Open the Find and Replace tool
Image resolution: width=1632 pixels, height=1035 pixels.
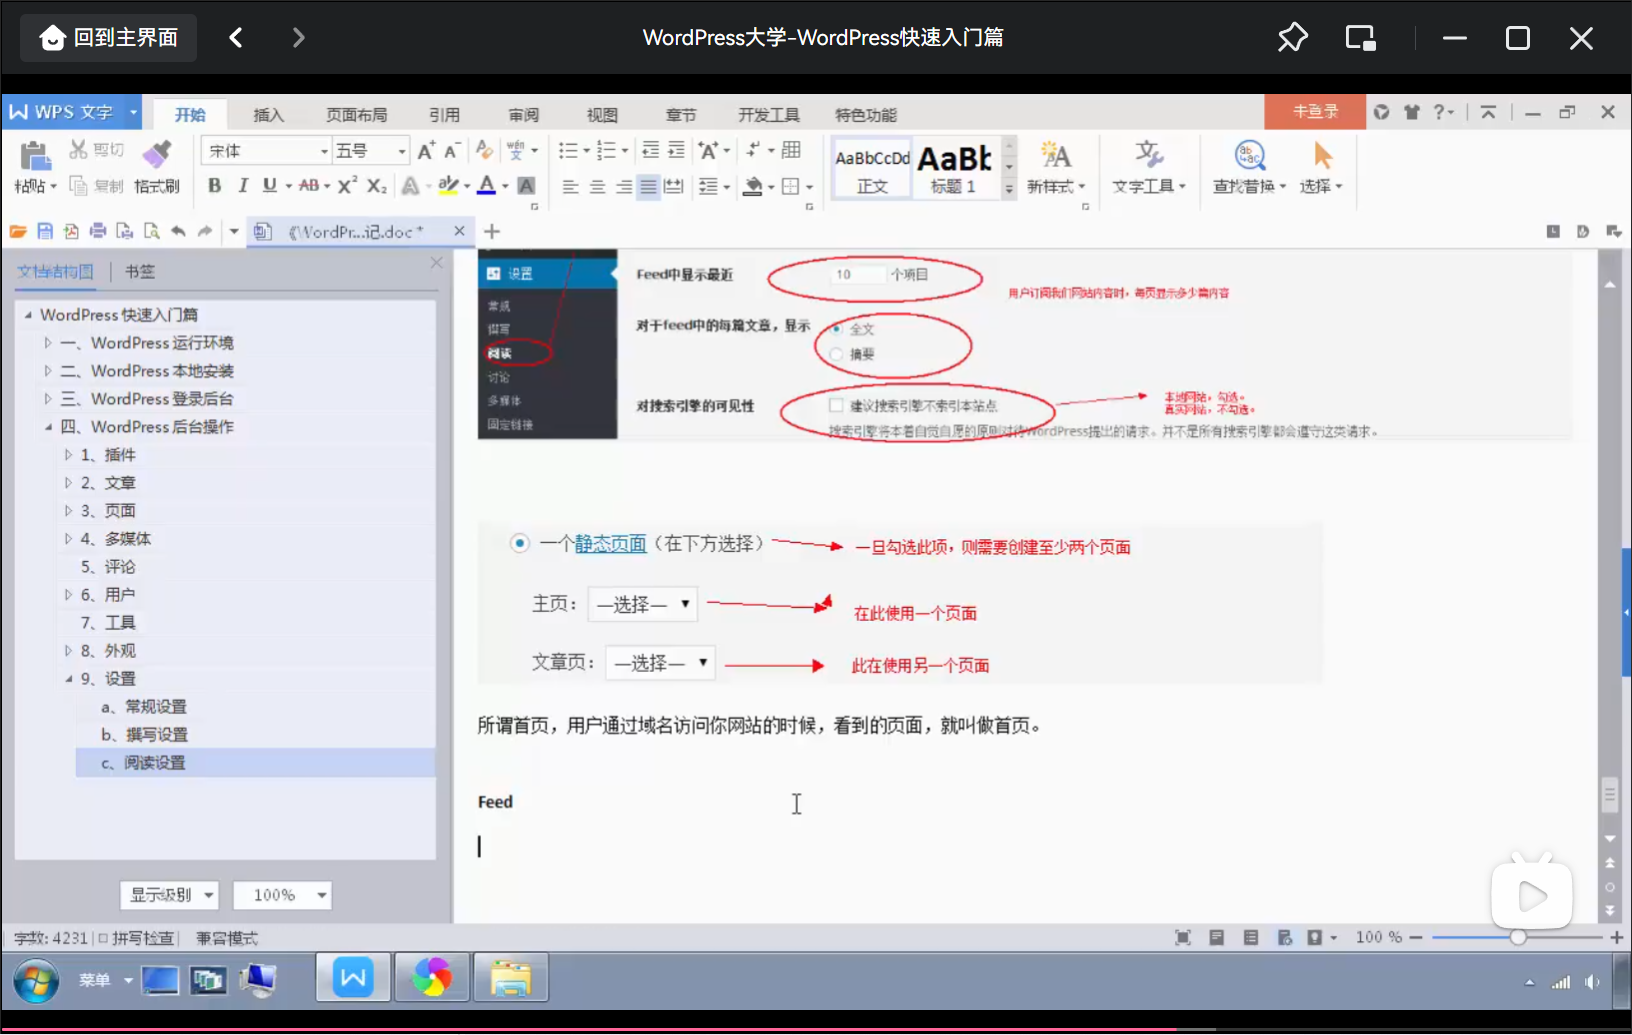(1250, 155)
